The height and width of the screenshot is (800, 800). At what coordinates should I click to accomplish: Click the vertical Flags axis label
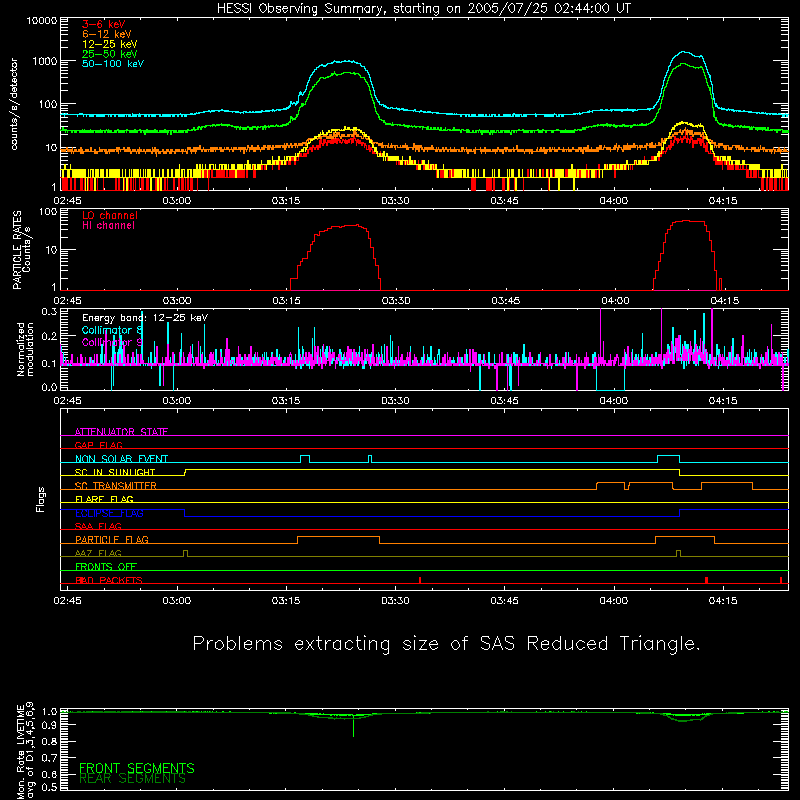(x=41, y=499)
